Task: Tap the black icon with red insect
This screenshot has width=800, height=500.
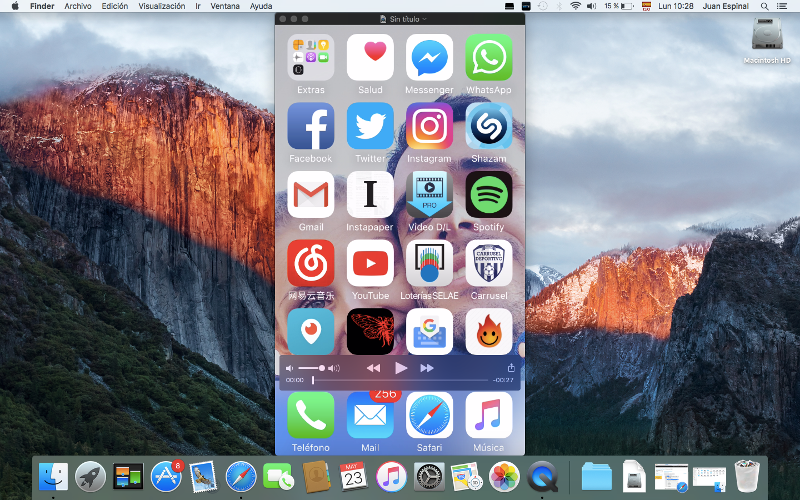Action: pyautogui.click(x=370, y=332)
